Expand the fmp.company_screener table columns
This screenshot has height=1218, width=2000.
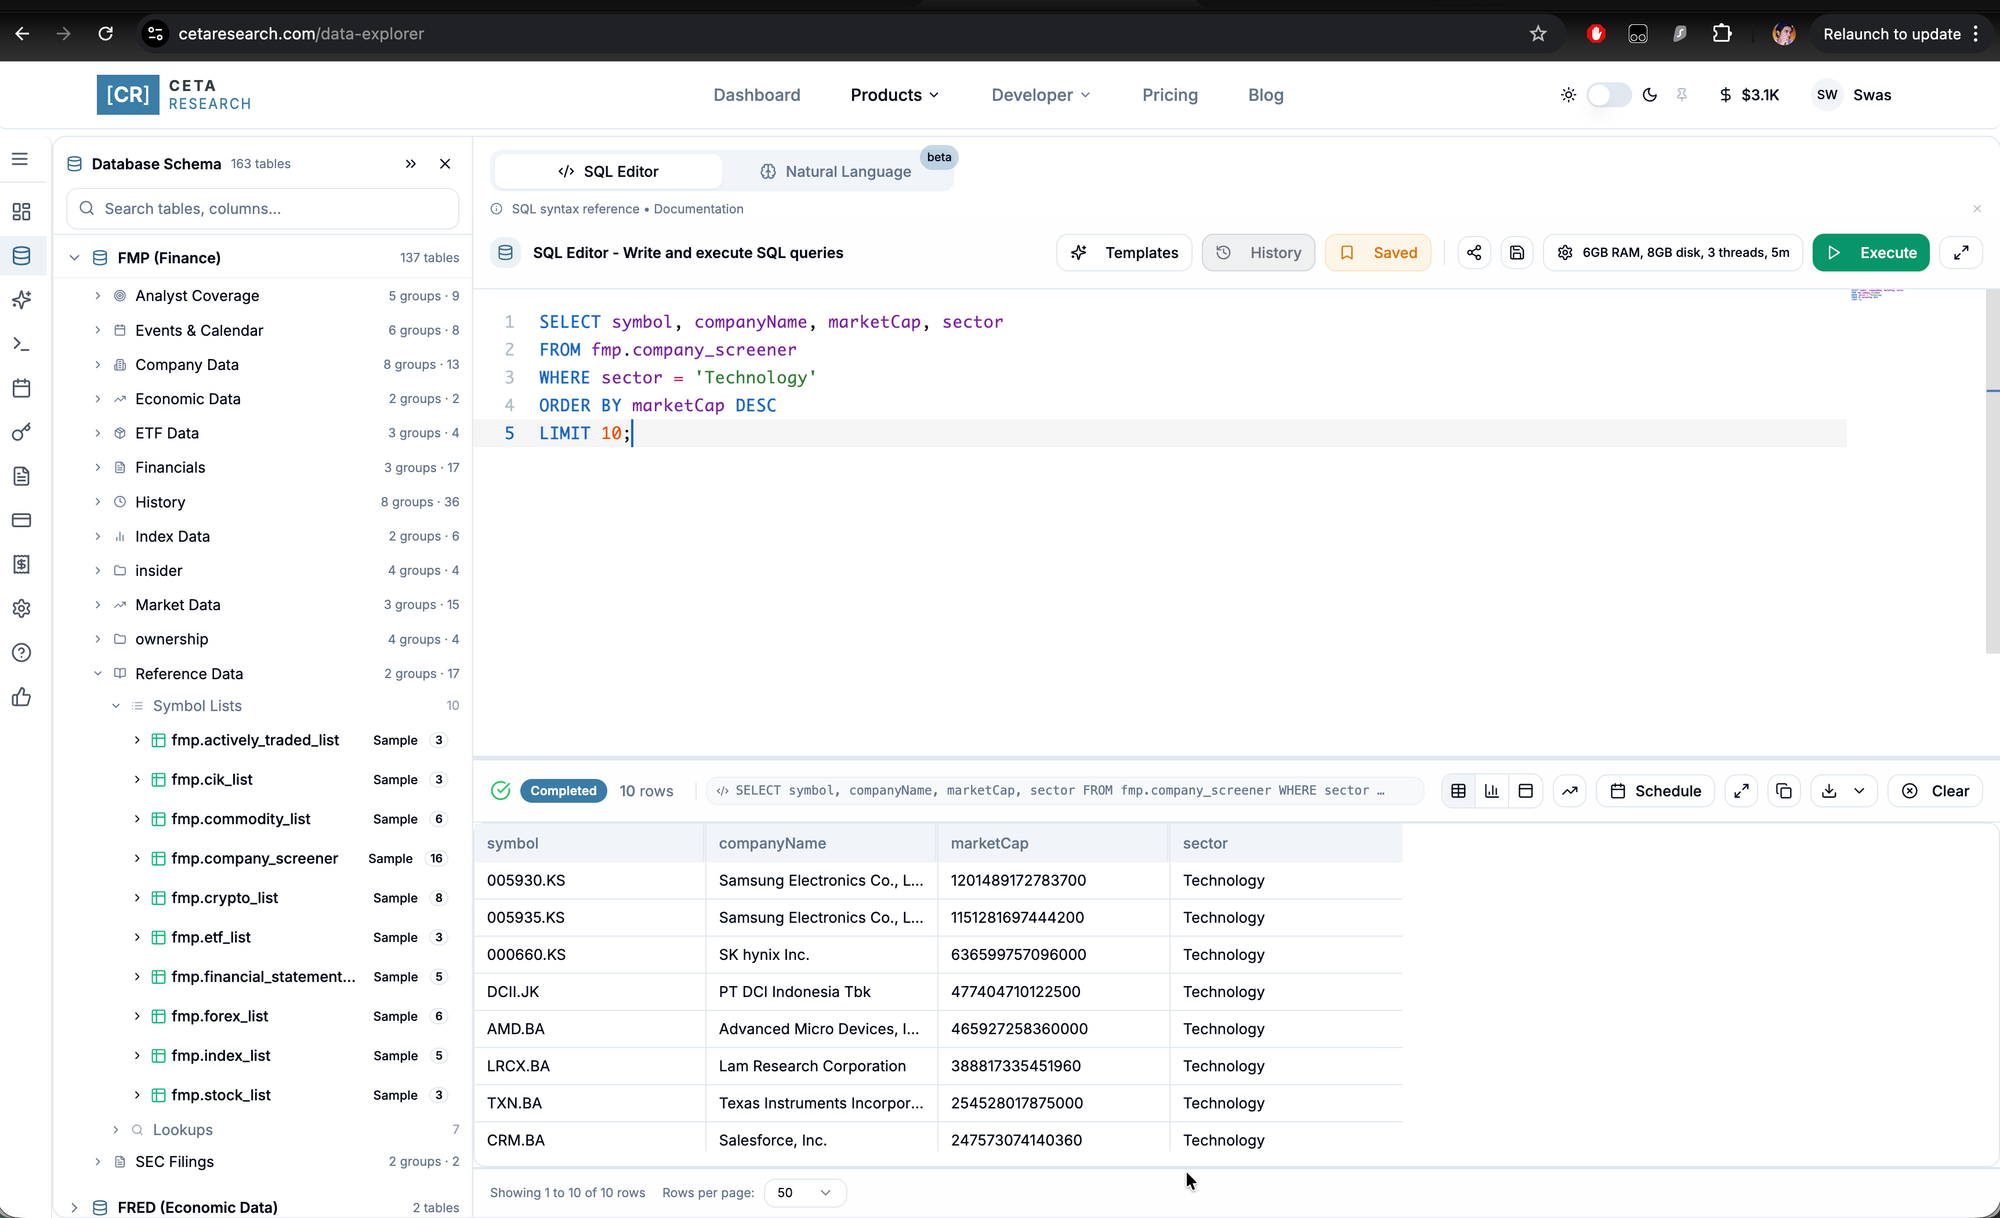[x=137, y=859]
